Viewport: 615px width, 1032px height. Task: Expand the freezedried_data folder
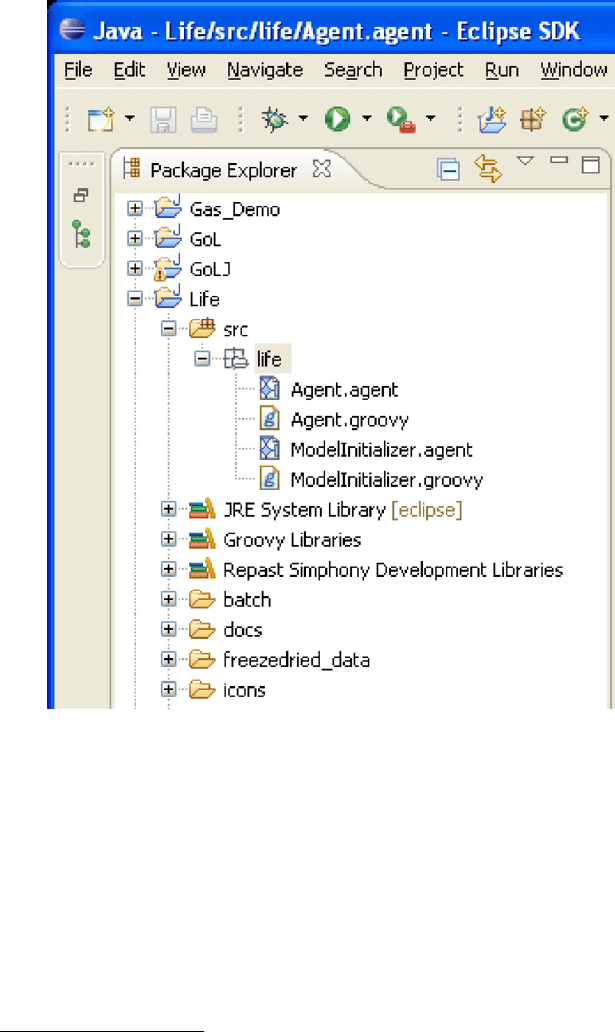click(169, 659)
